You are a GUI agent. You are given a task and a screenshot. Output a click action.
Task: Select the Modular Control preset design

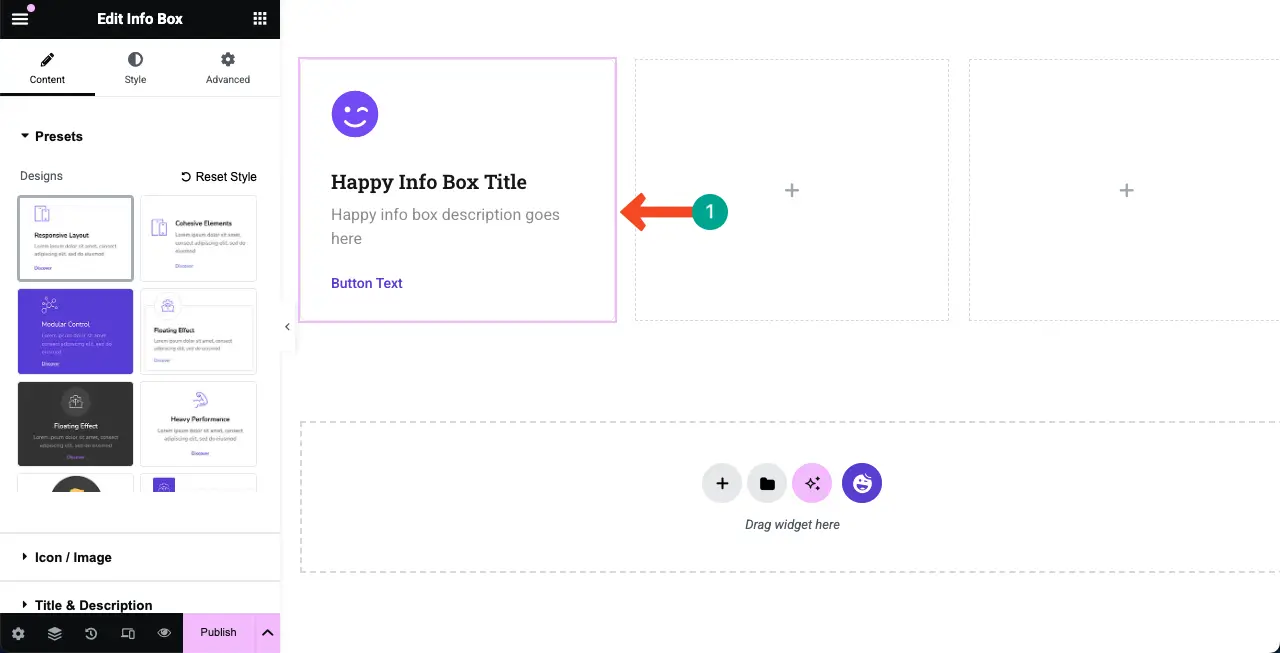(75, 331)
